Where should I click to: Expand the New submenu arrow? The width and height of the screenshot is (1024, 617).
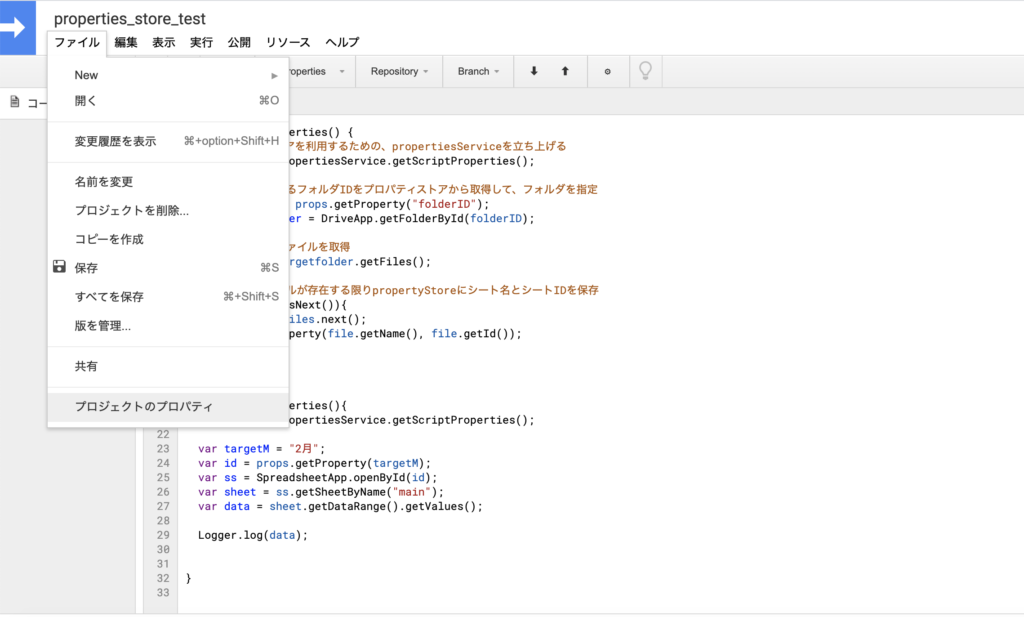(274, 76)
